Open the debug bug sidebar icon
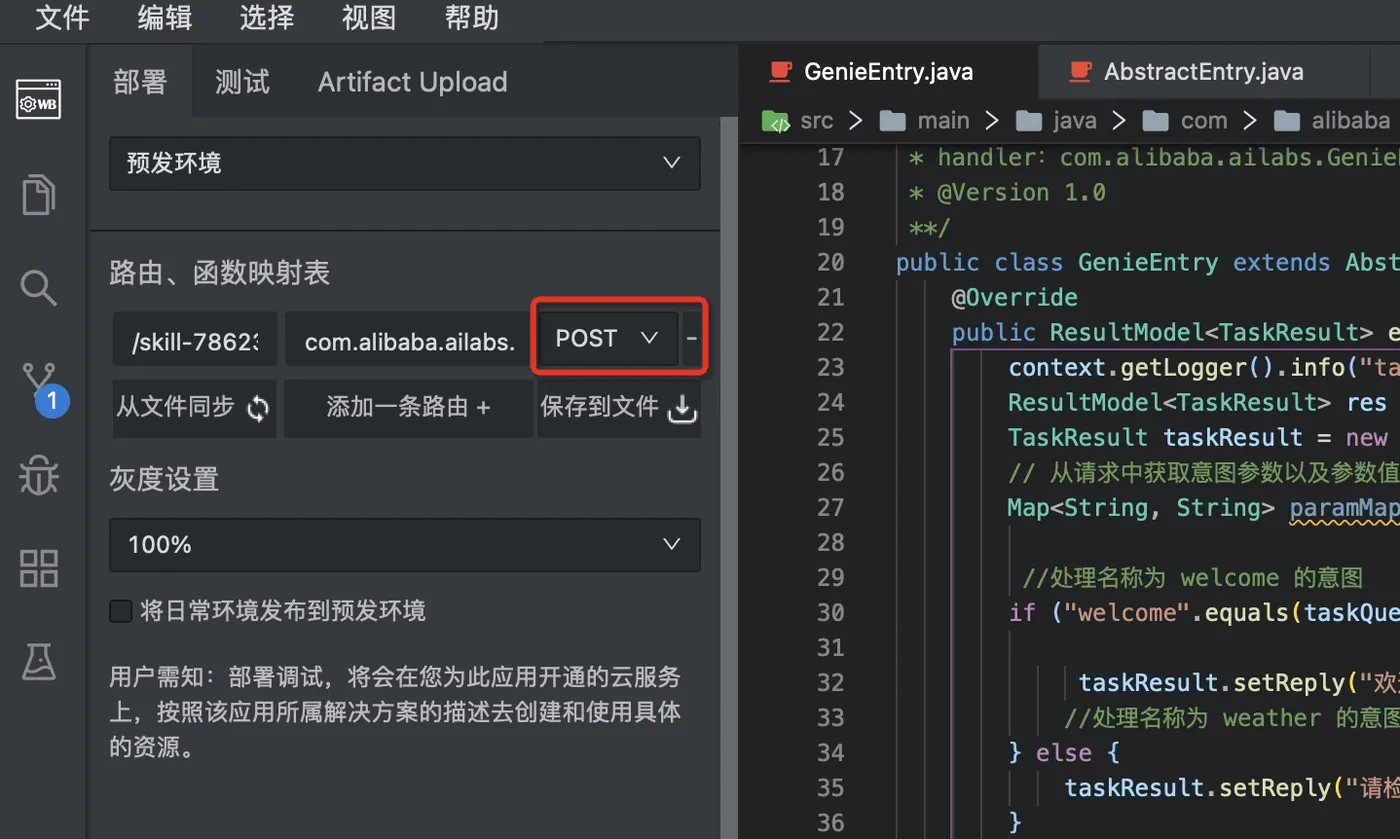1400x839 pixels. [39, 476]
